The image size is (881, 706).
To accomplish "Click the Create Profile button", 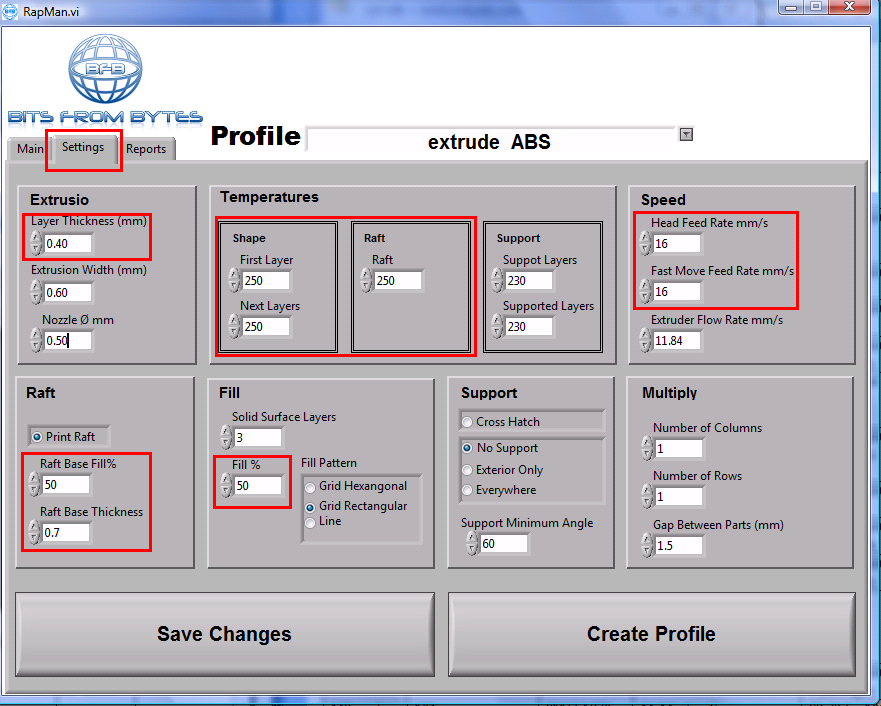I will tap(651, 634).
